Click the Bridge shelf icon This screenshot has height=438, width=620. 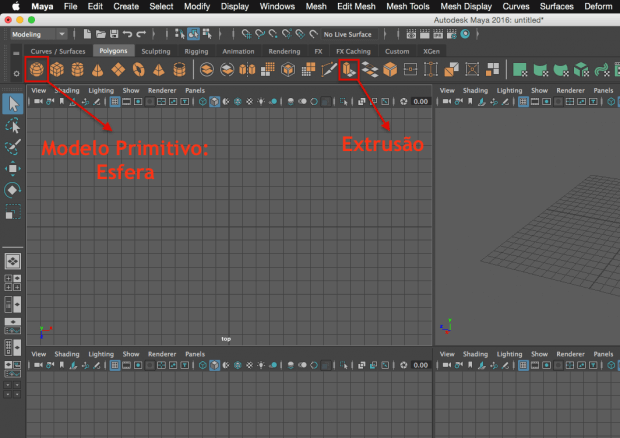369,70
